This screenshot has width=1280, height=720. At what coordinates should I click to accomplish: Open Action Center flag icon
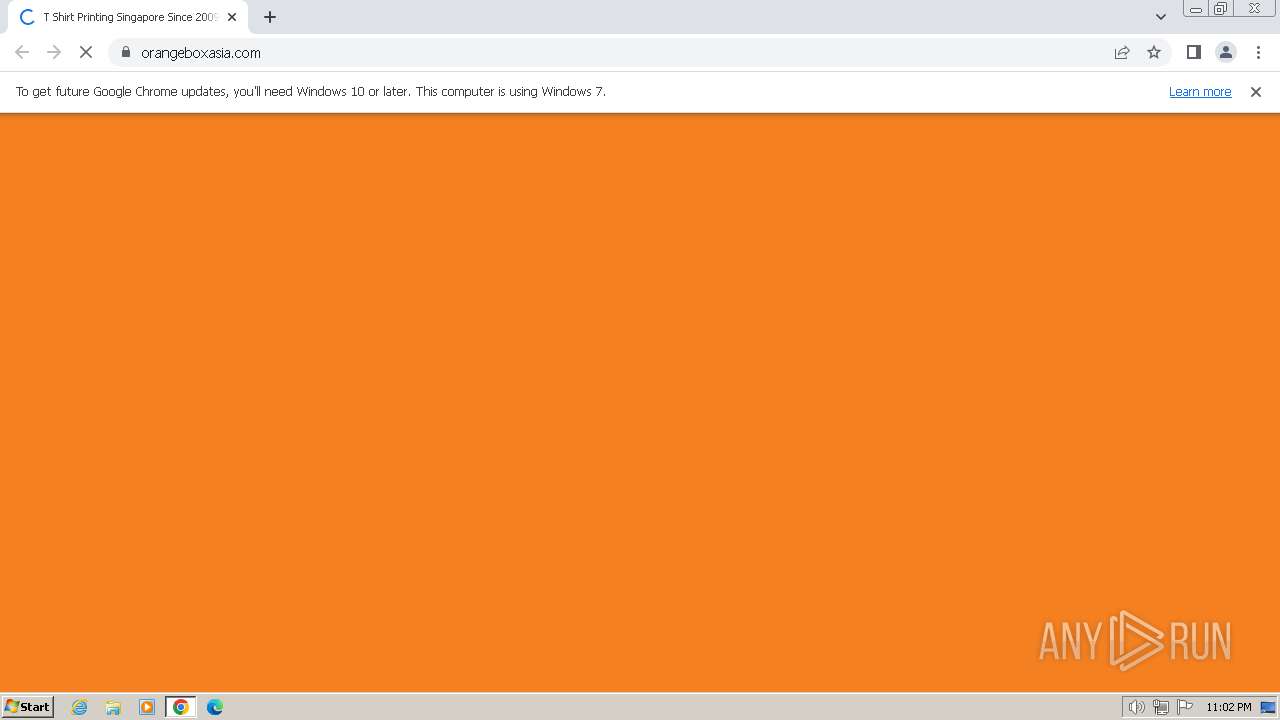click(x=1185, y=707)
